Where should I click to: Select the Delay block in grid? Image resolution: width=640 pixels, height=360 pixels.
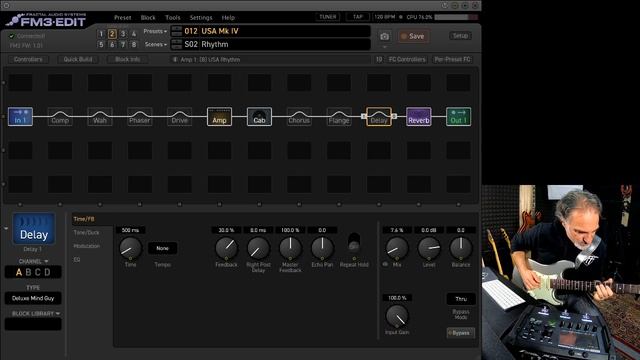coord(379,117)
